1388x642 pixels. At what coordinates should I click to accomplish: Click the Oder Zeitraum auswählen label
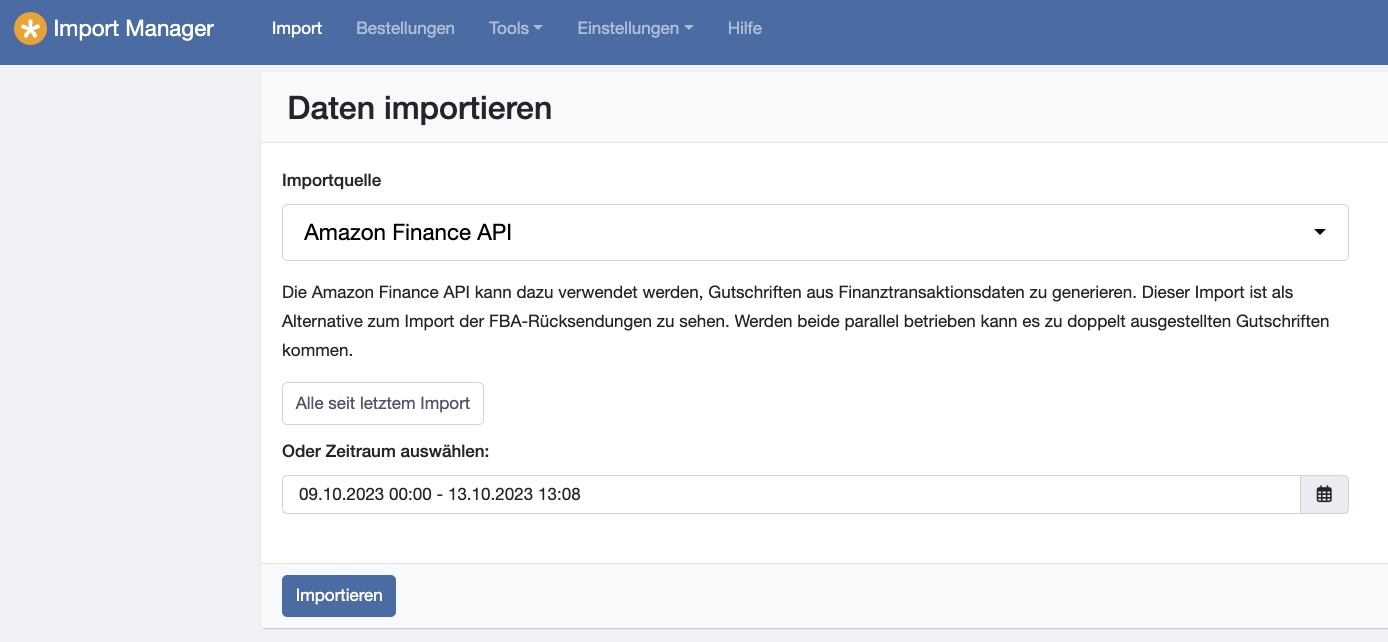coord(386,451)
